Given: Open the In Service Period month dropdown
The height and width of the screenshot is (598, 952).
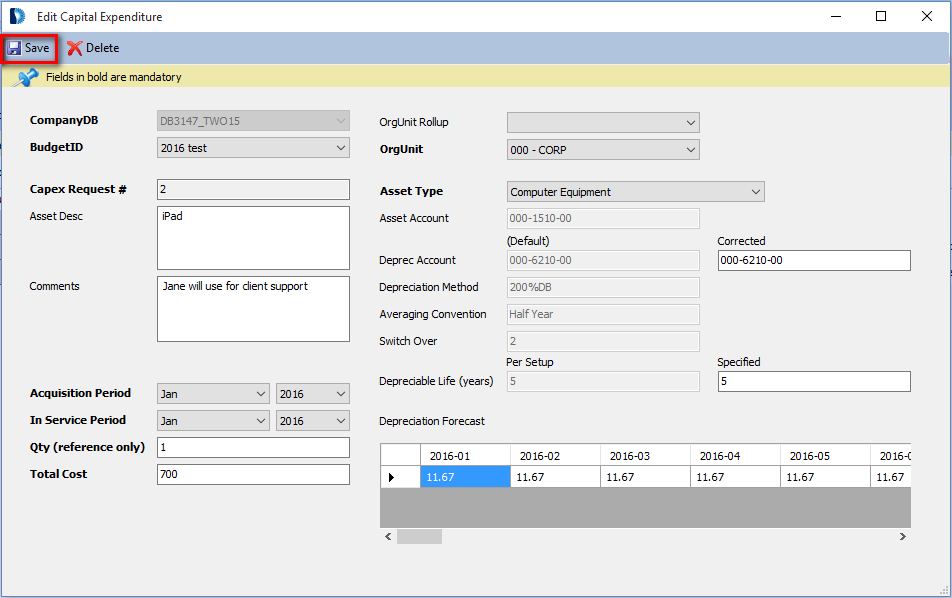Looking at the screenshot, I should coord(213,421).
